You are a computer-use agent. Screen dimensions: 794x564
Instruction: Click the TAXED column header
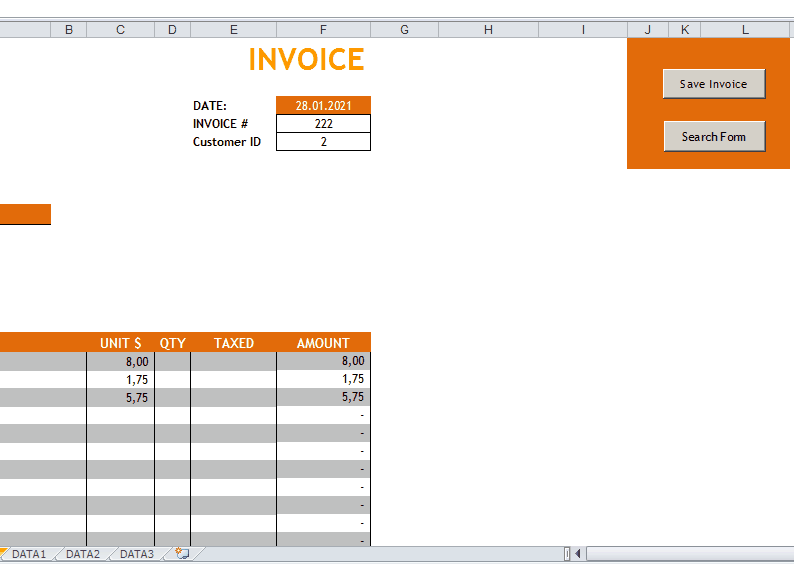click(x=234, y=343)
